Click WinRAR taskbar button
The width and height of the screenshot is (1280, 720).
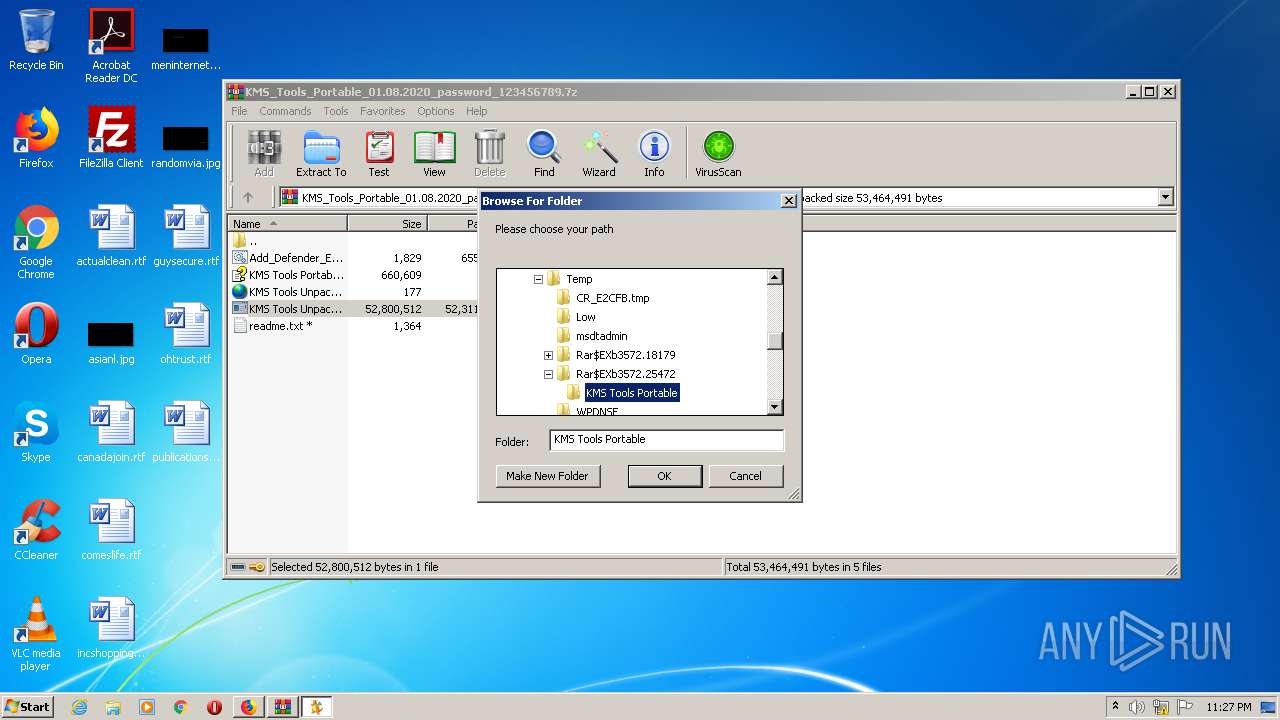282,707
